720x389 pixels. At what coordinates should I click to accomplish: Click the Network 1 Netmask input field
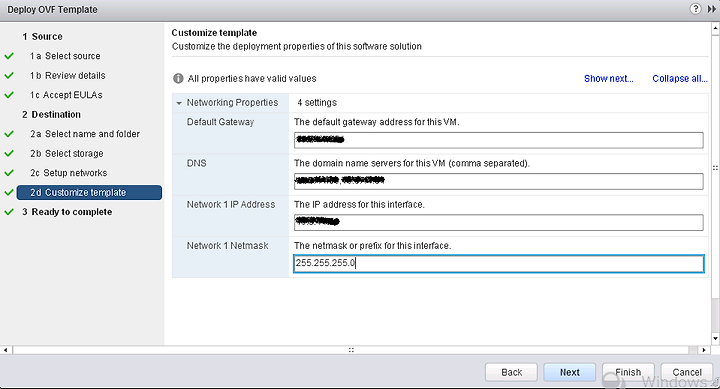click(498, 263)
